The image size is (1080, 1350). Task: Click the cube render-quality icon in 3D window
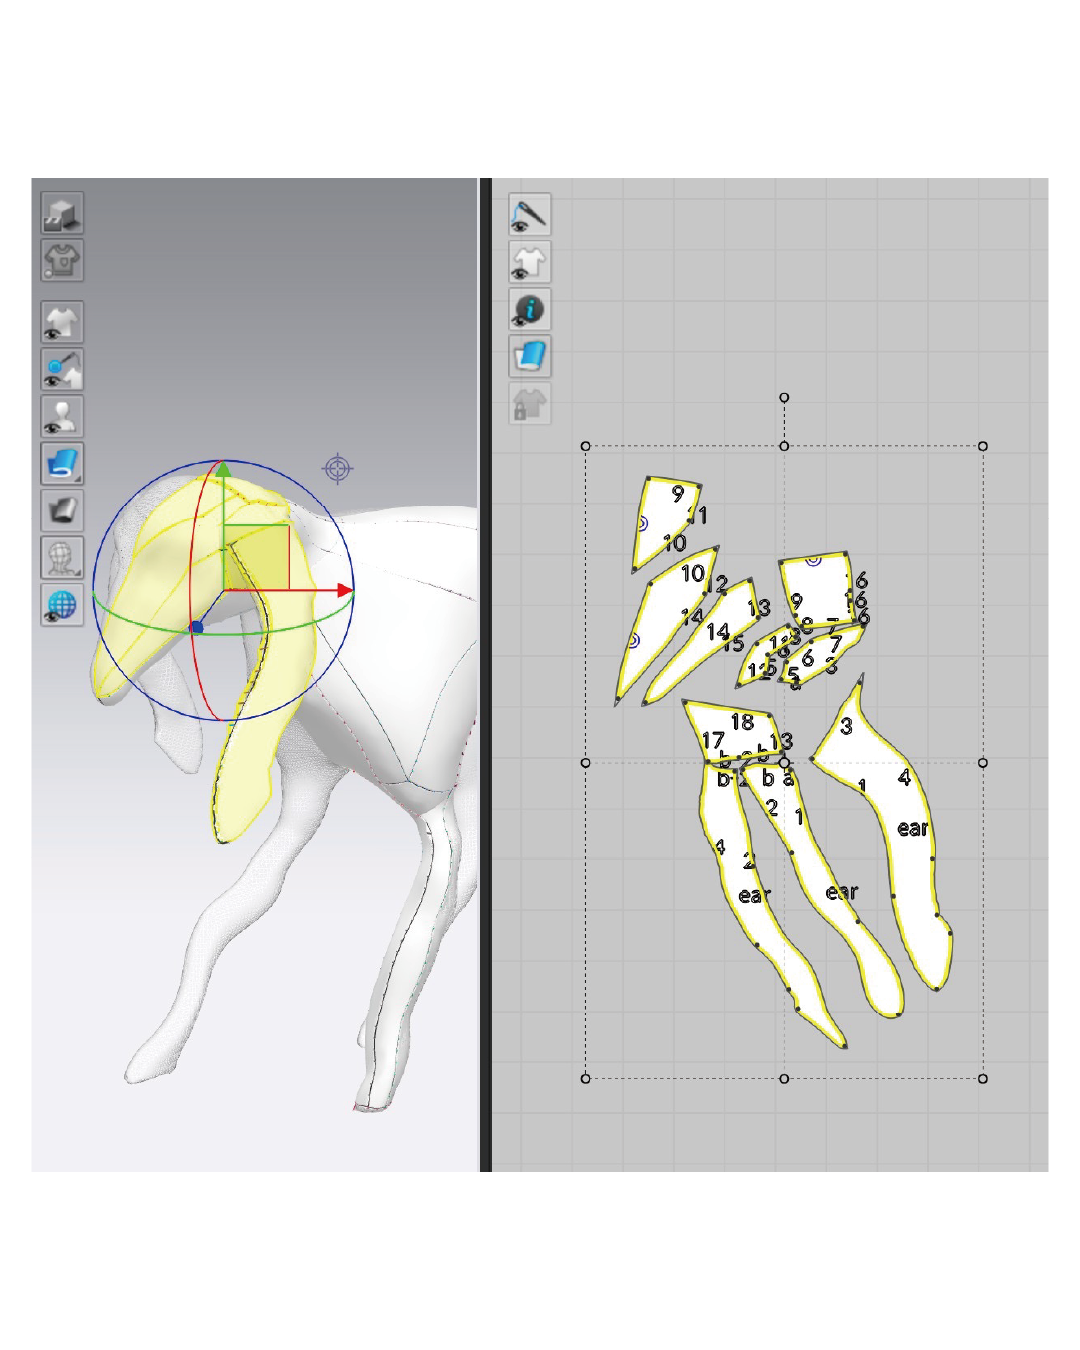[62, 213]
